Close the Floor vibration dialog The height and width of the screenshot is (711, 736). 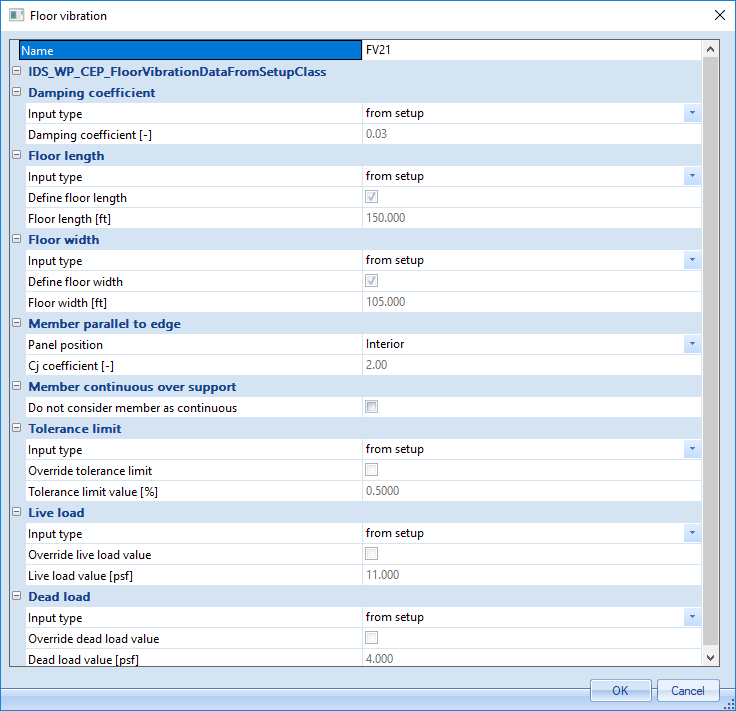[x=717, y=16]
